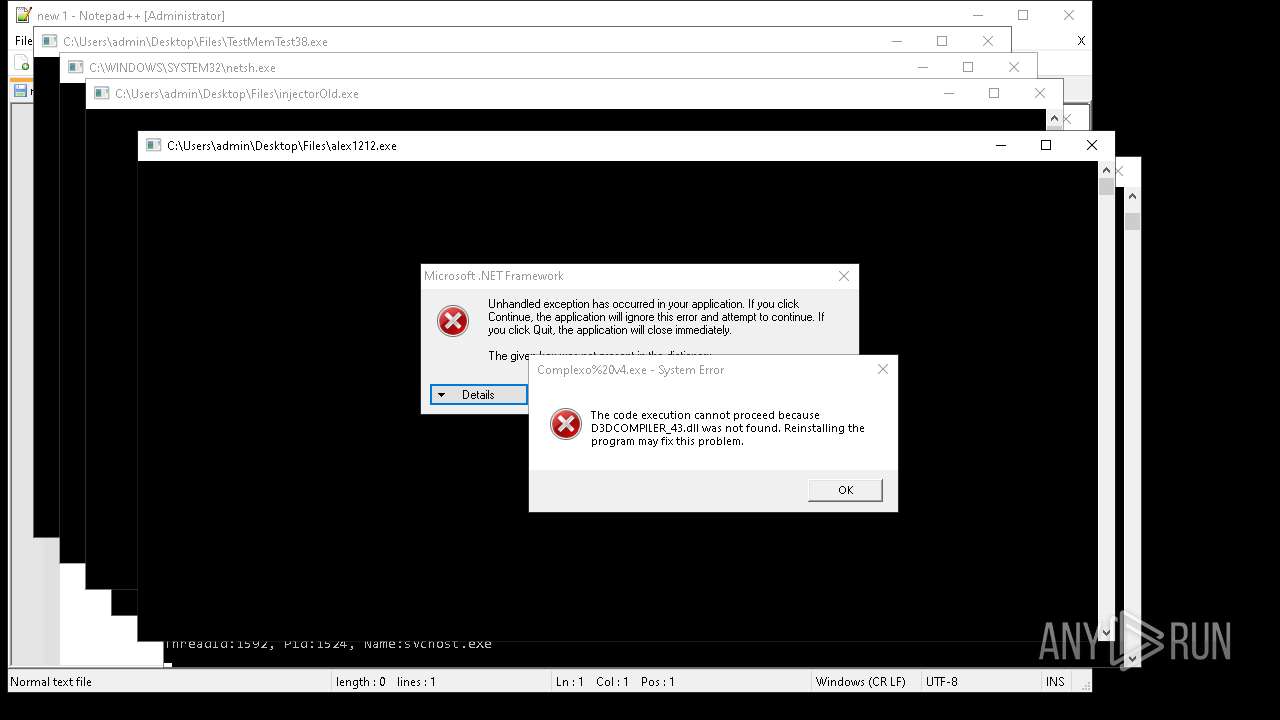The image size is (1280, 720).
Task: Minimize the alex1212.exe console window
Action: (1000, 145)
